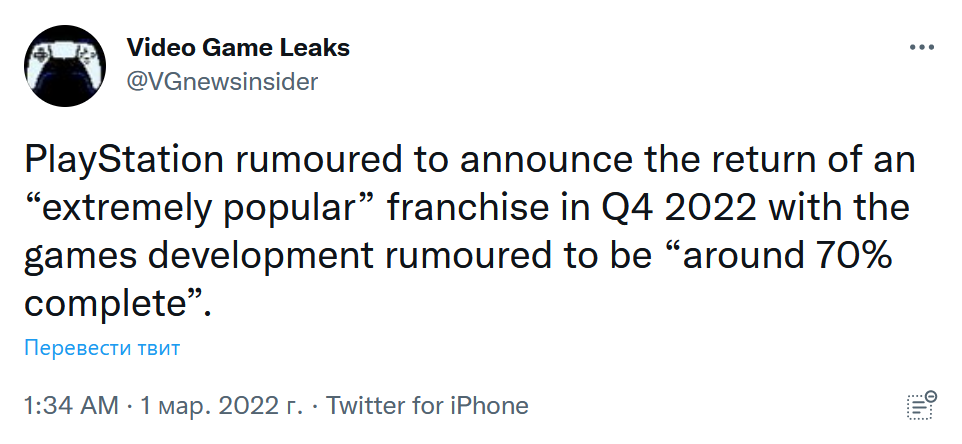962x444 pixels.
Task: Click the word announce in the tweet
Action: pos(545,161)
